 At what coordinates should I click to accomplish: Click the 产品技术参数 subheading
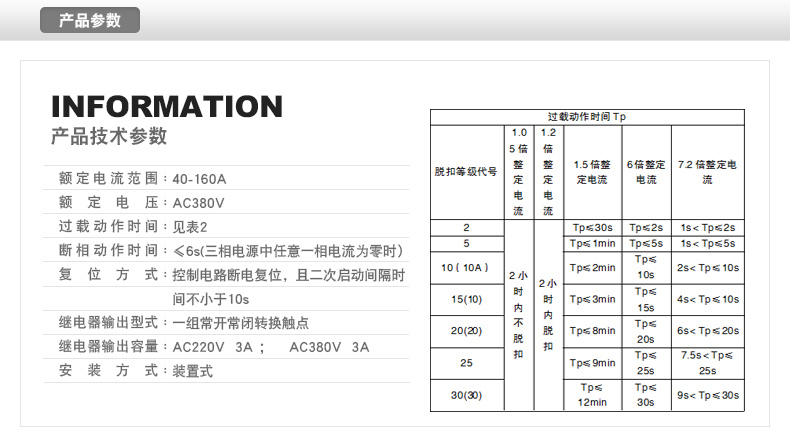tap(108, 136)
